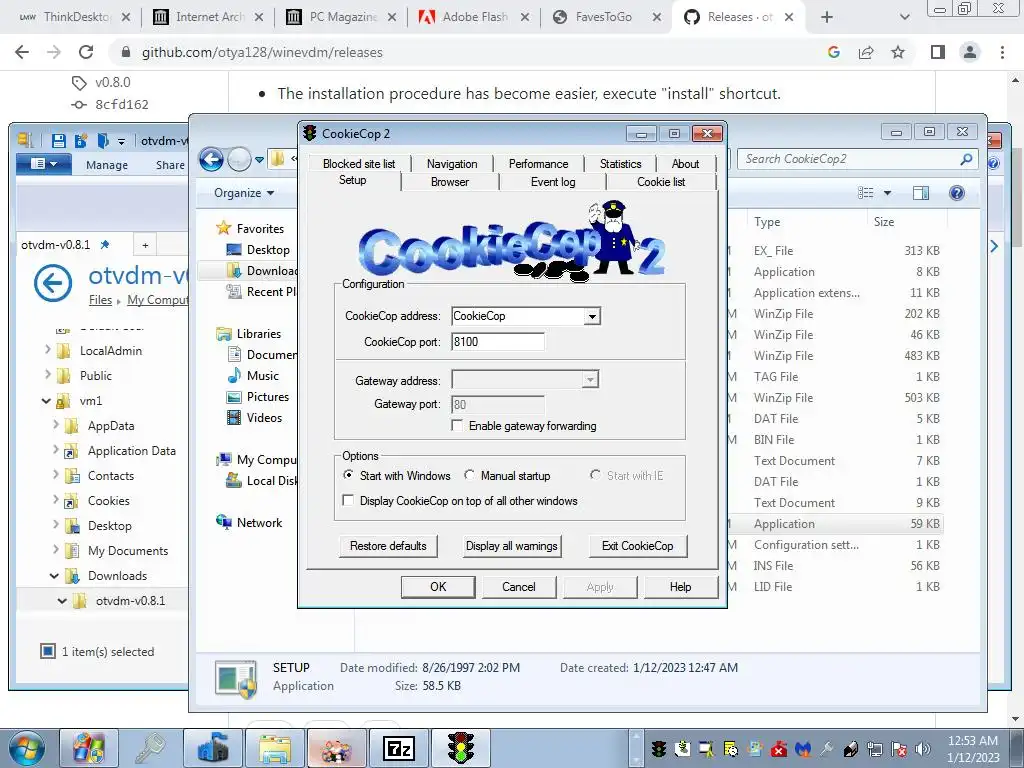The image size is (1024, 768).
Task: Expand LocalAdmin folder in tree
Action: tap(47, 350)
